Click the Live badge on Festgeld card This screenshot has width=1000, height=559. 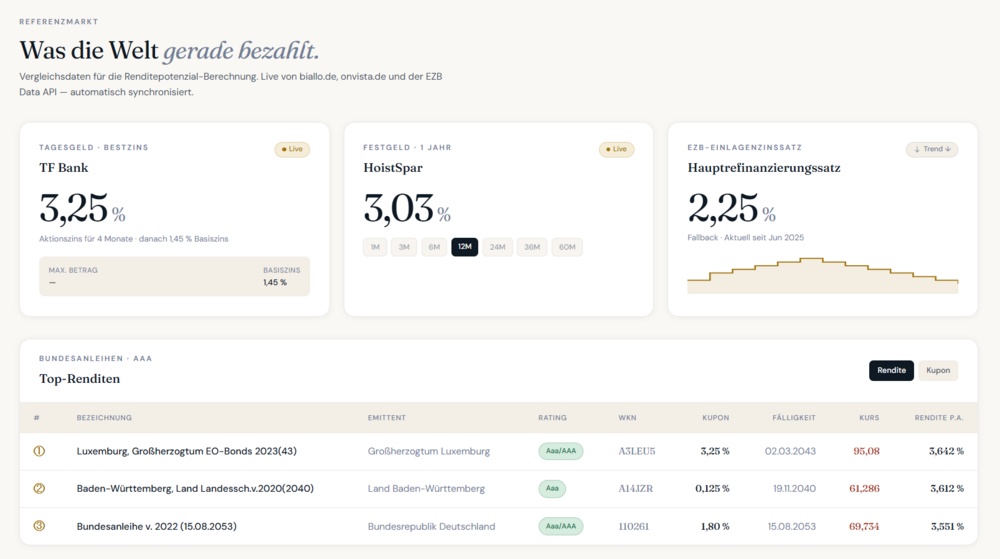pyautogui.click(x=616, y=149)
